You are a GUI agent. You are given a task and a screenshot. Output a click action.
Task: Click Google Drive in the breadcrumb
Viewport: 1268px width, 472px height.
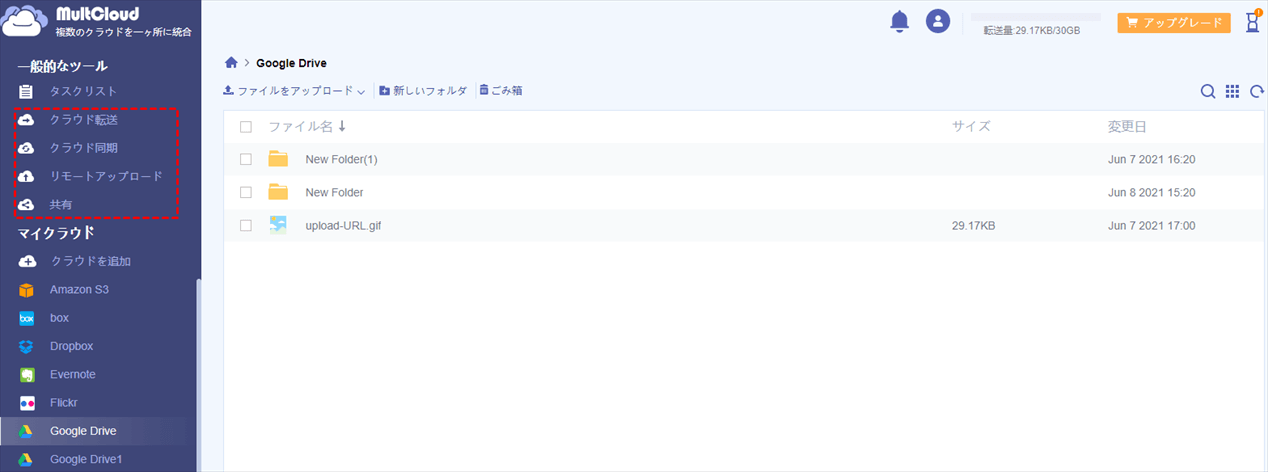tap(291, 63)
